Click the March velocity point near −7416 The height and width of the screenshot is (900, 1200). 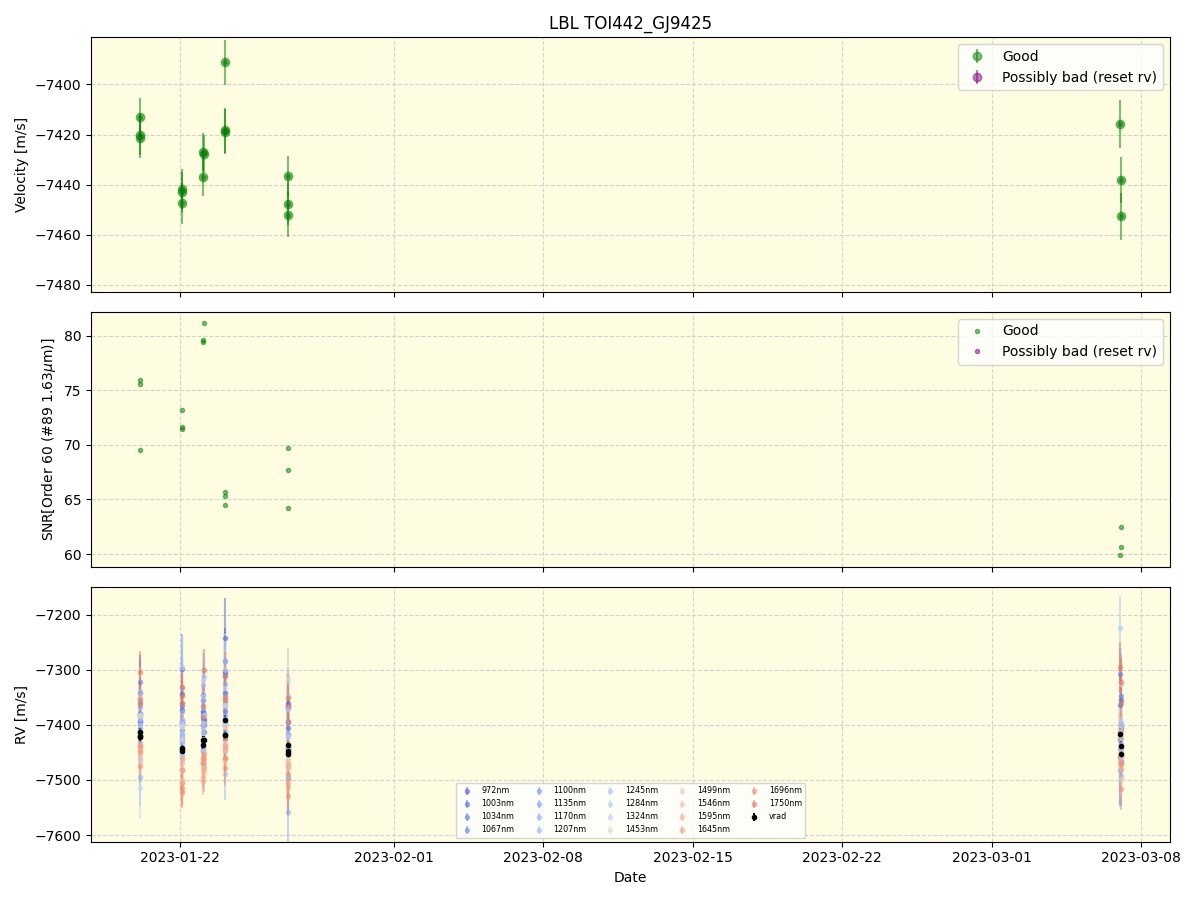pyautogui.click(x=1120, y=124)
